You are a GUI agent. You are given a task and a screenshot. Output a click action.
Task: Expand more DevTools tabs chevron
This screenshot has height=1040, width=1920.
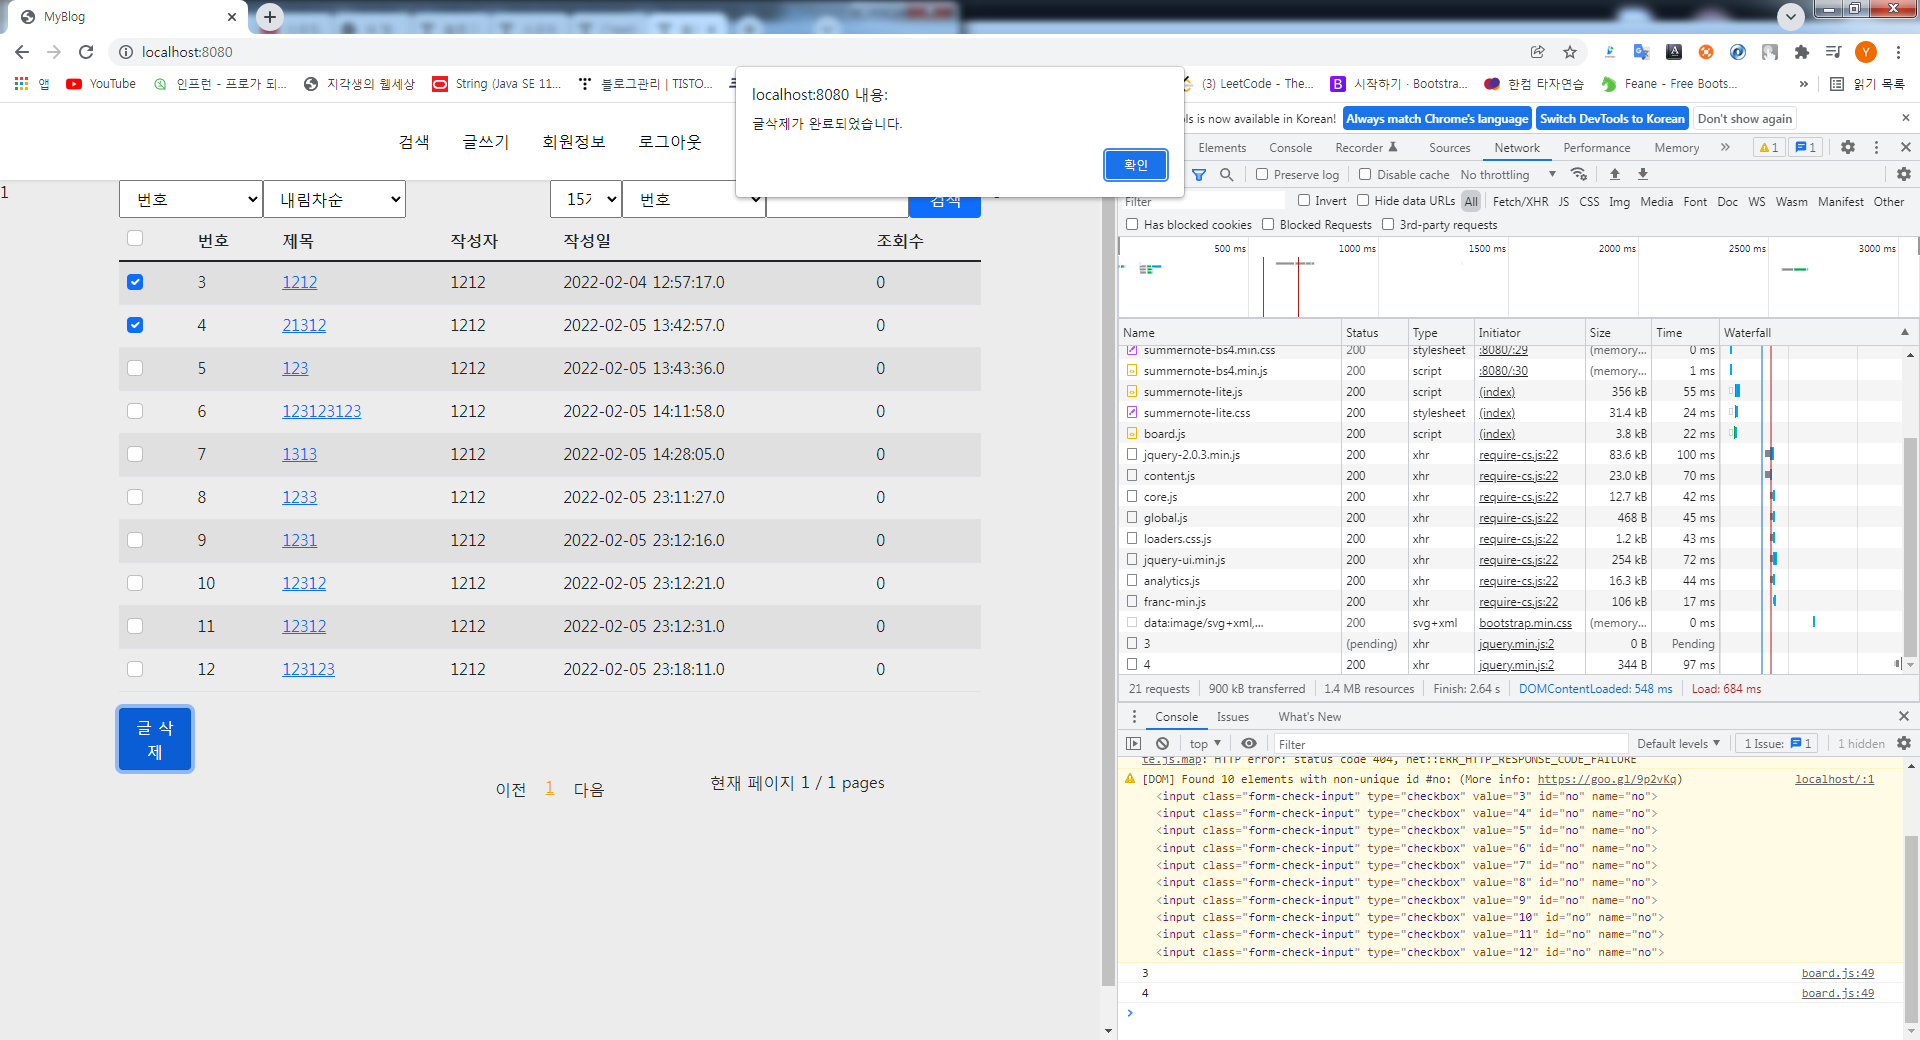pyautogui.click(x=1725, y=147)
